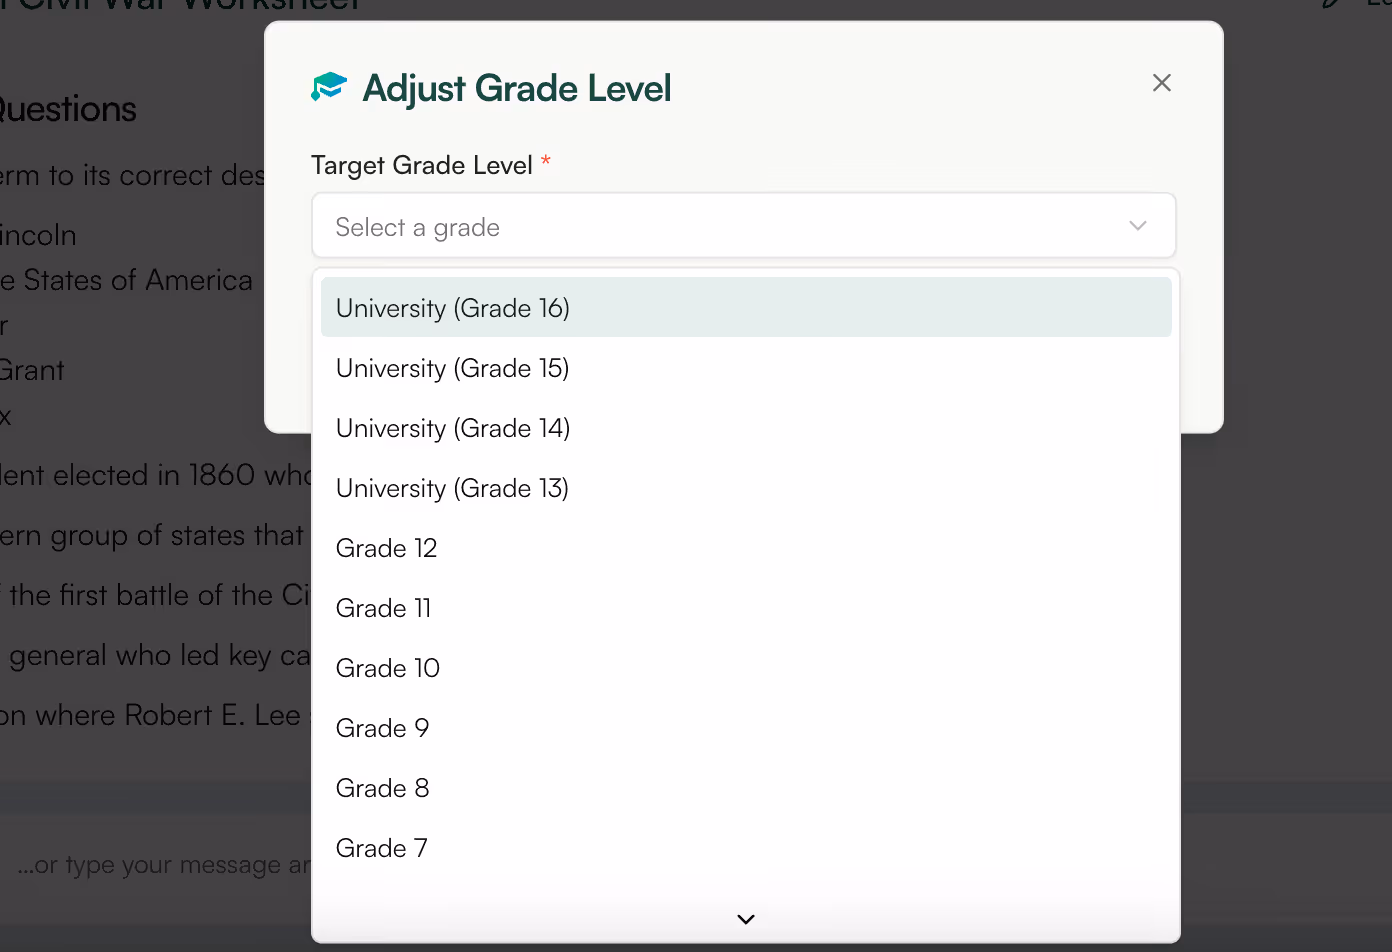Screen dimensions: 1392x952
Task: Click the graduation cap icon in the dialog header
Action: (329, 87)
